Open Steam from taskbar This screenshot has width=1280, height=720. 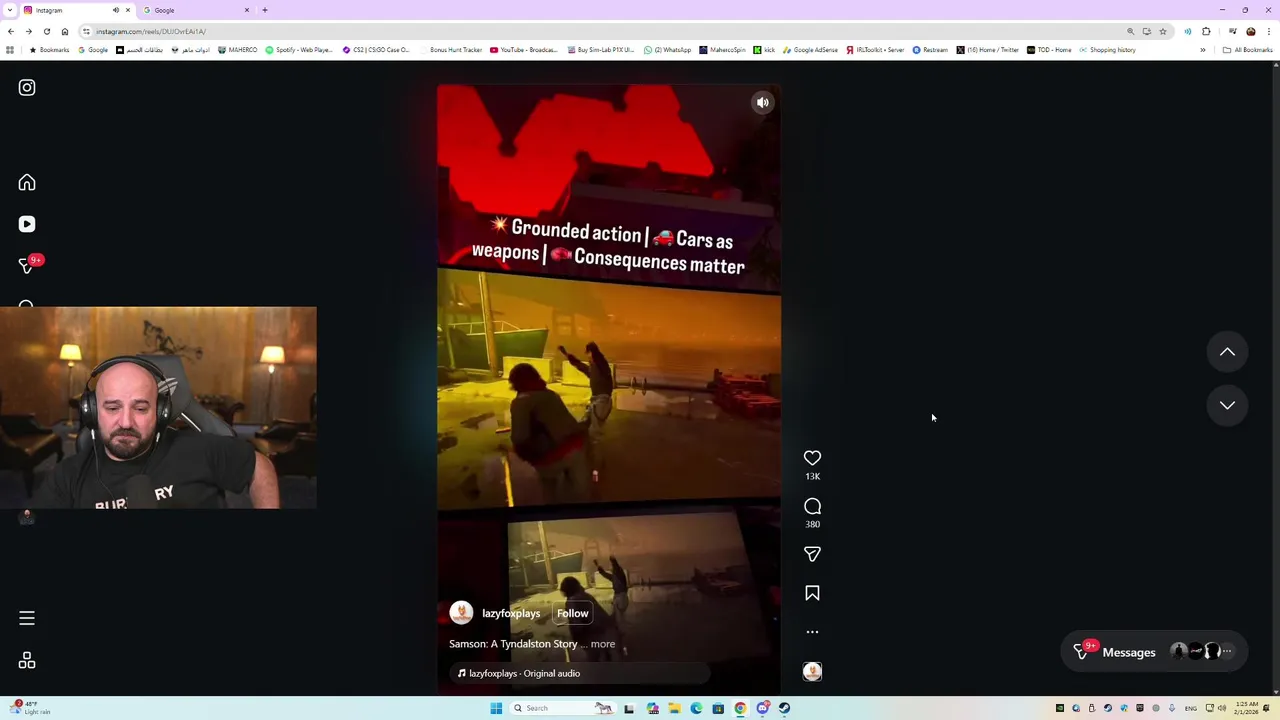[784, 708]
